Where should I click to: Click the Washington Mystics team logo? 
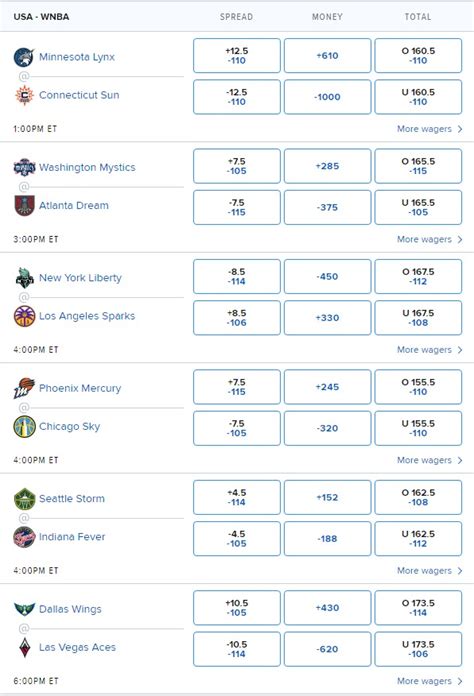(24, 167)
